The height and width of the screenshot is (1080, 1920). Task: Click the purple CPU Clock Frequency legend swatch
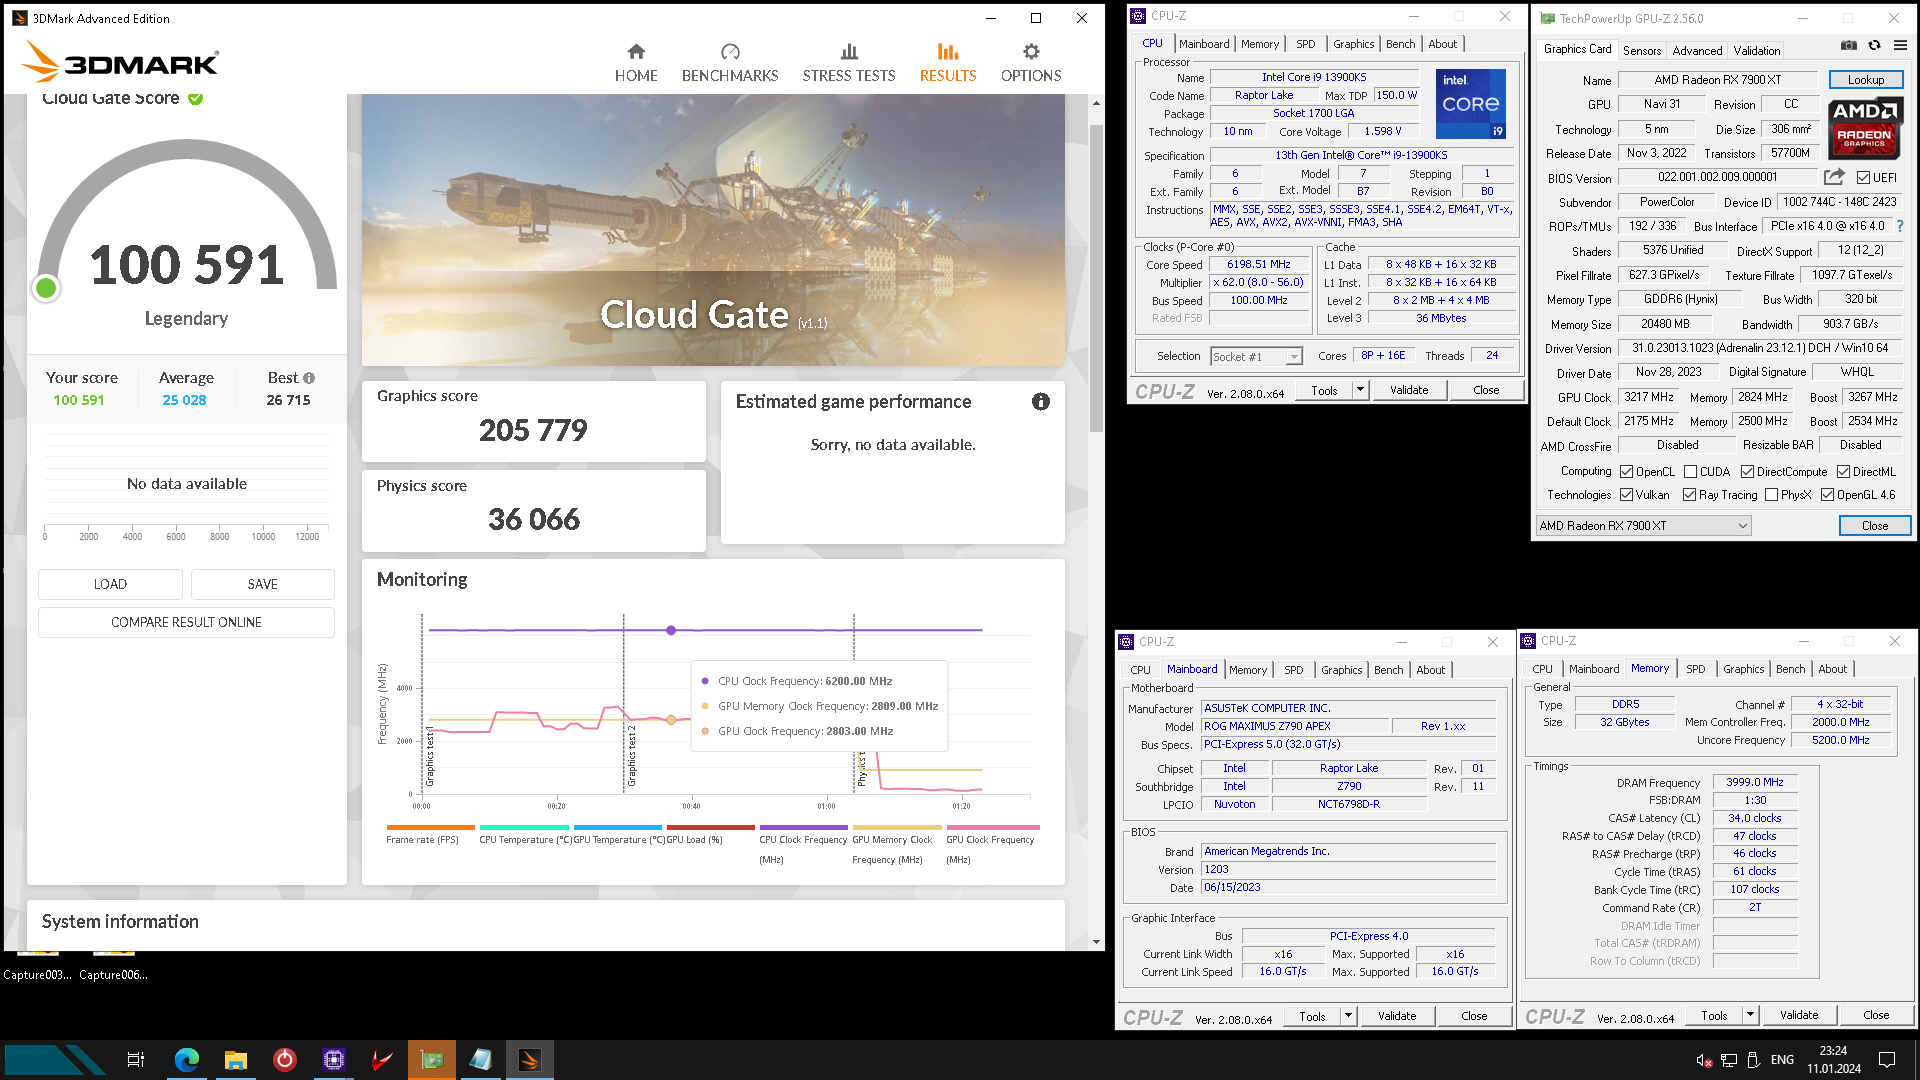[804, 827]
